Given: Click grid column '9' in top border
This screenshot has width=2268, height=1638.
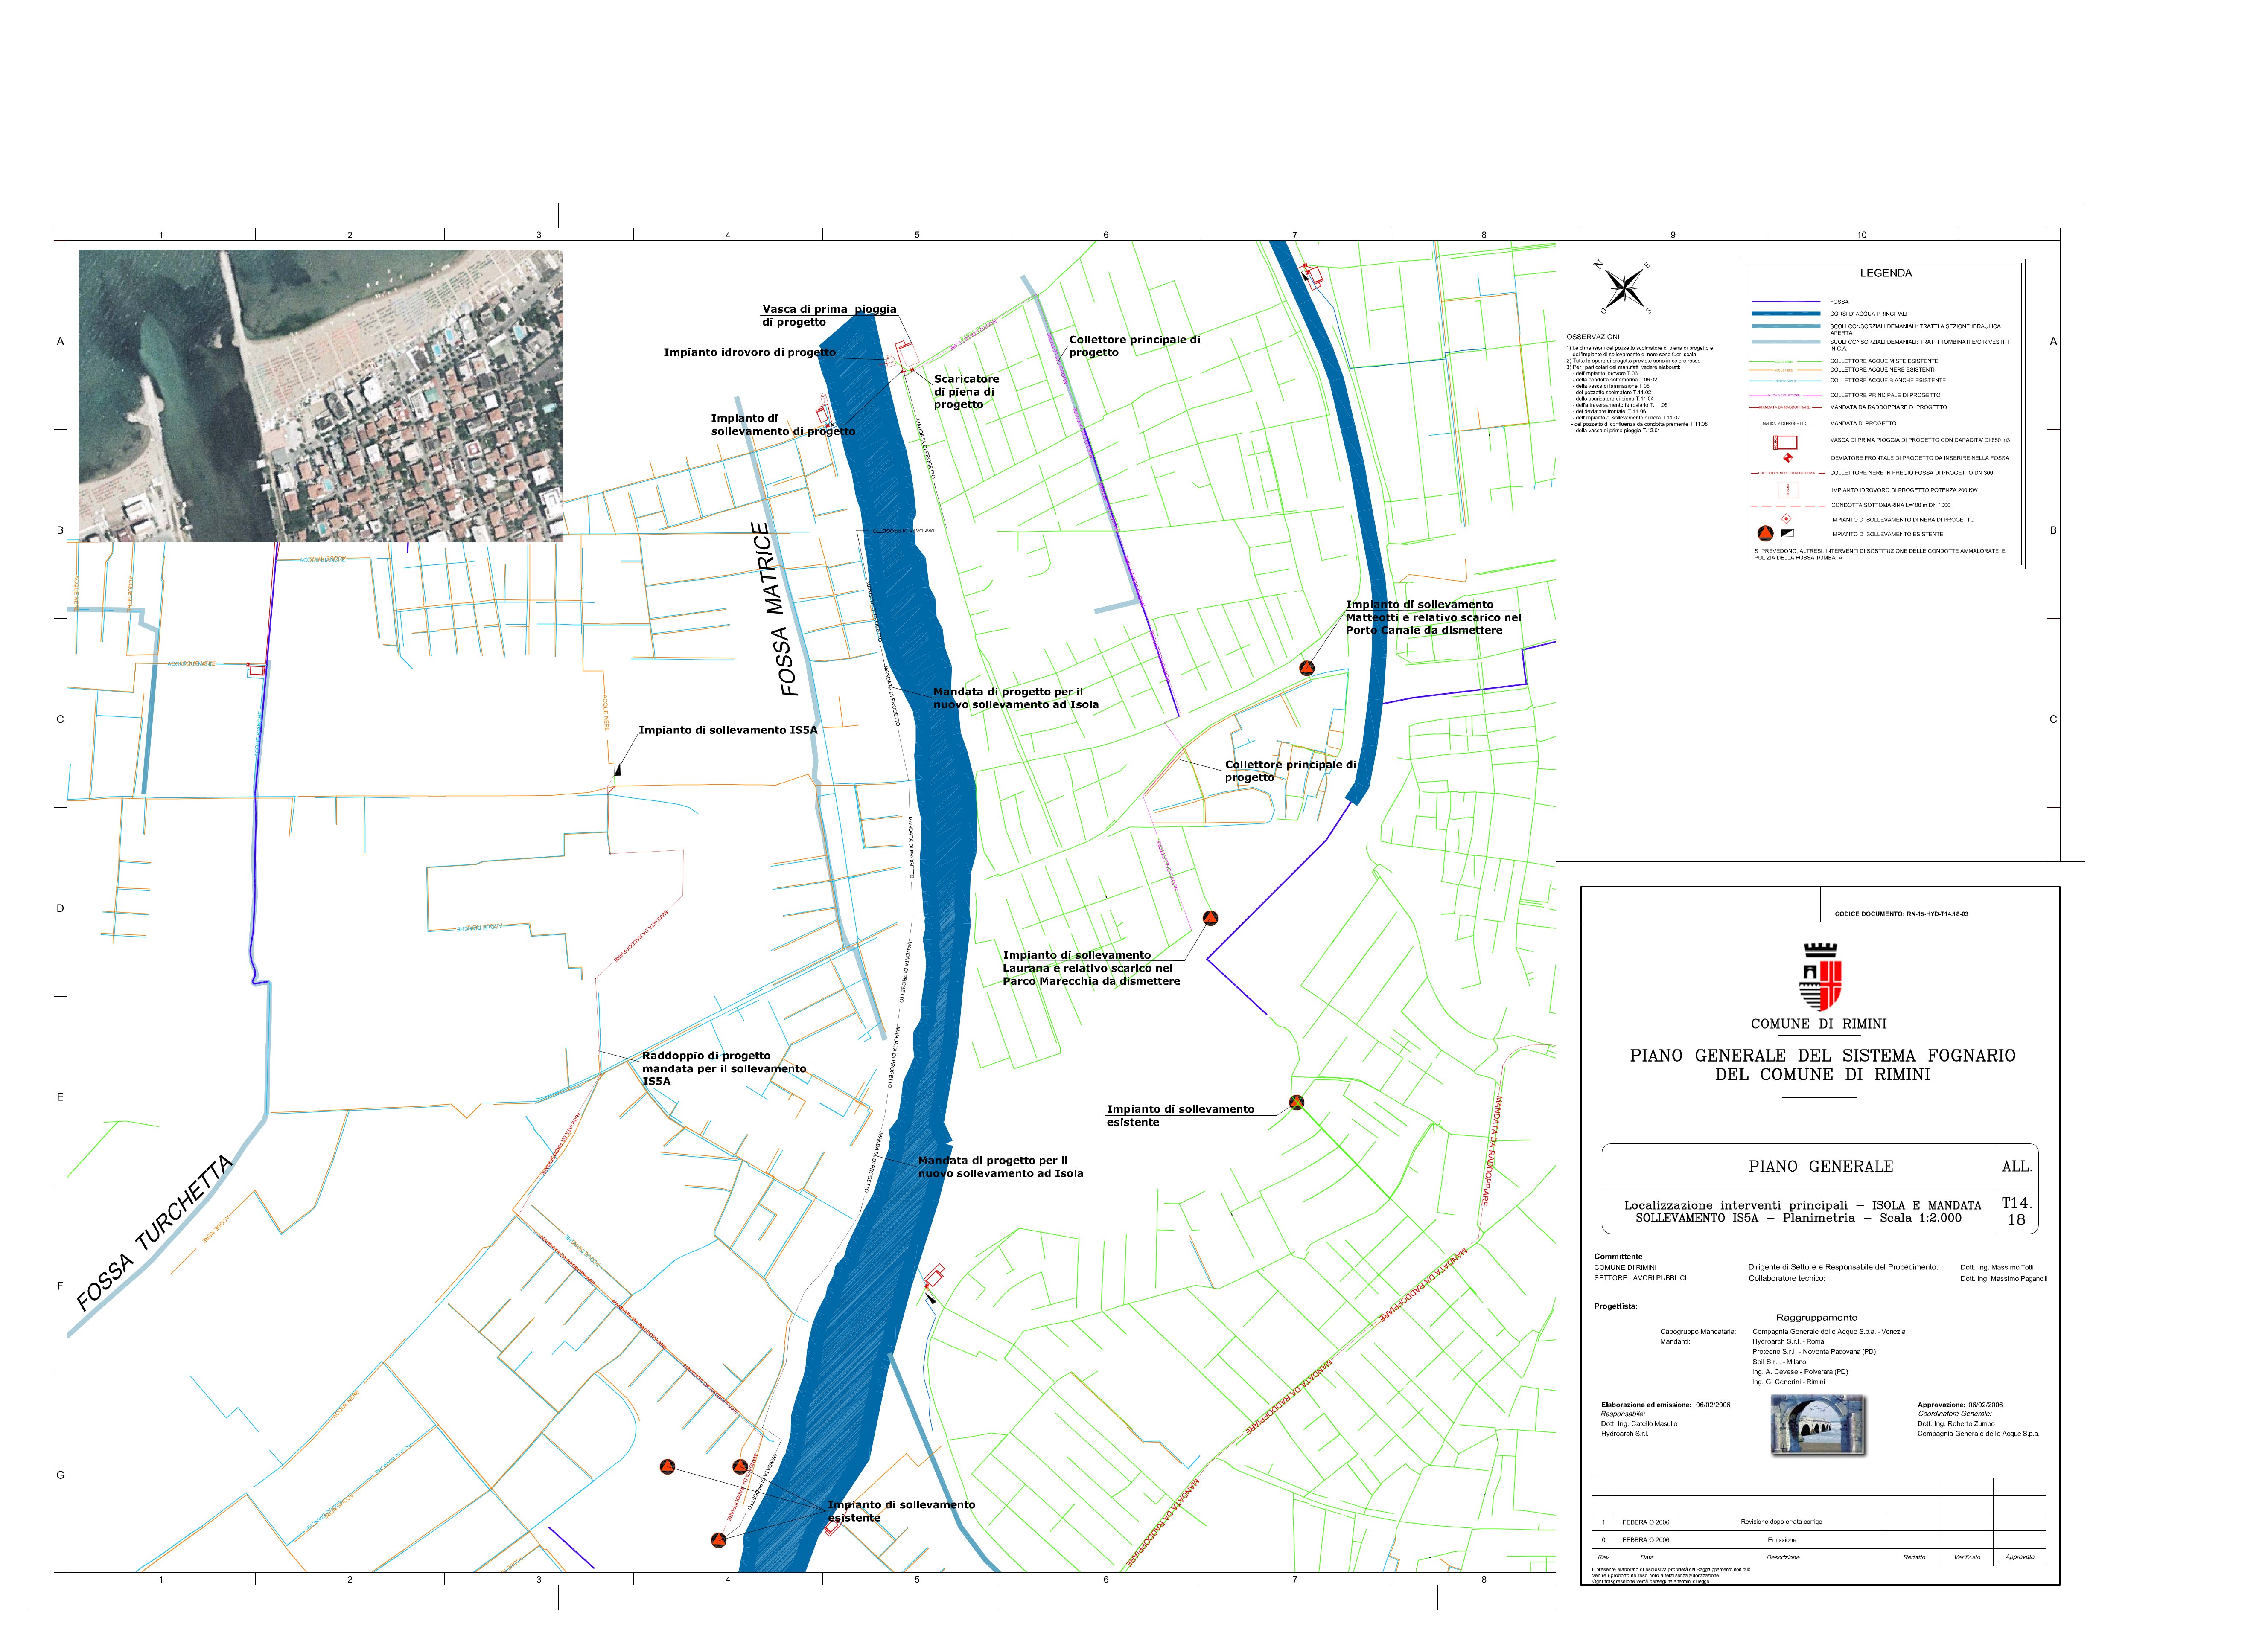Looking at the screenshot, I should pos(1673,235).
